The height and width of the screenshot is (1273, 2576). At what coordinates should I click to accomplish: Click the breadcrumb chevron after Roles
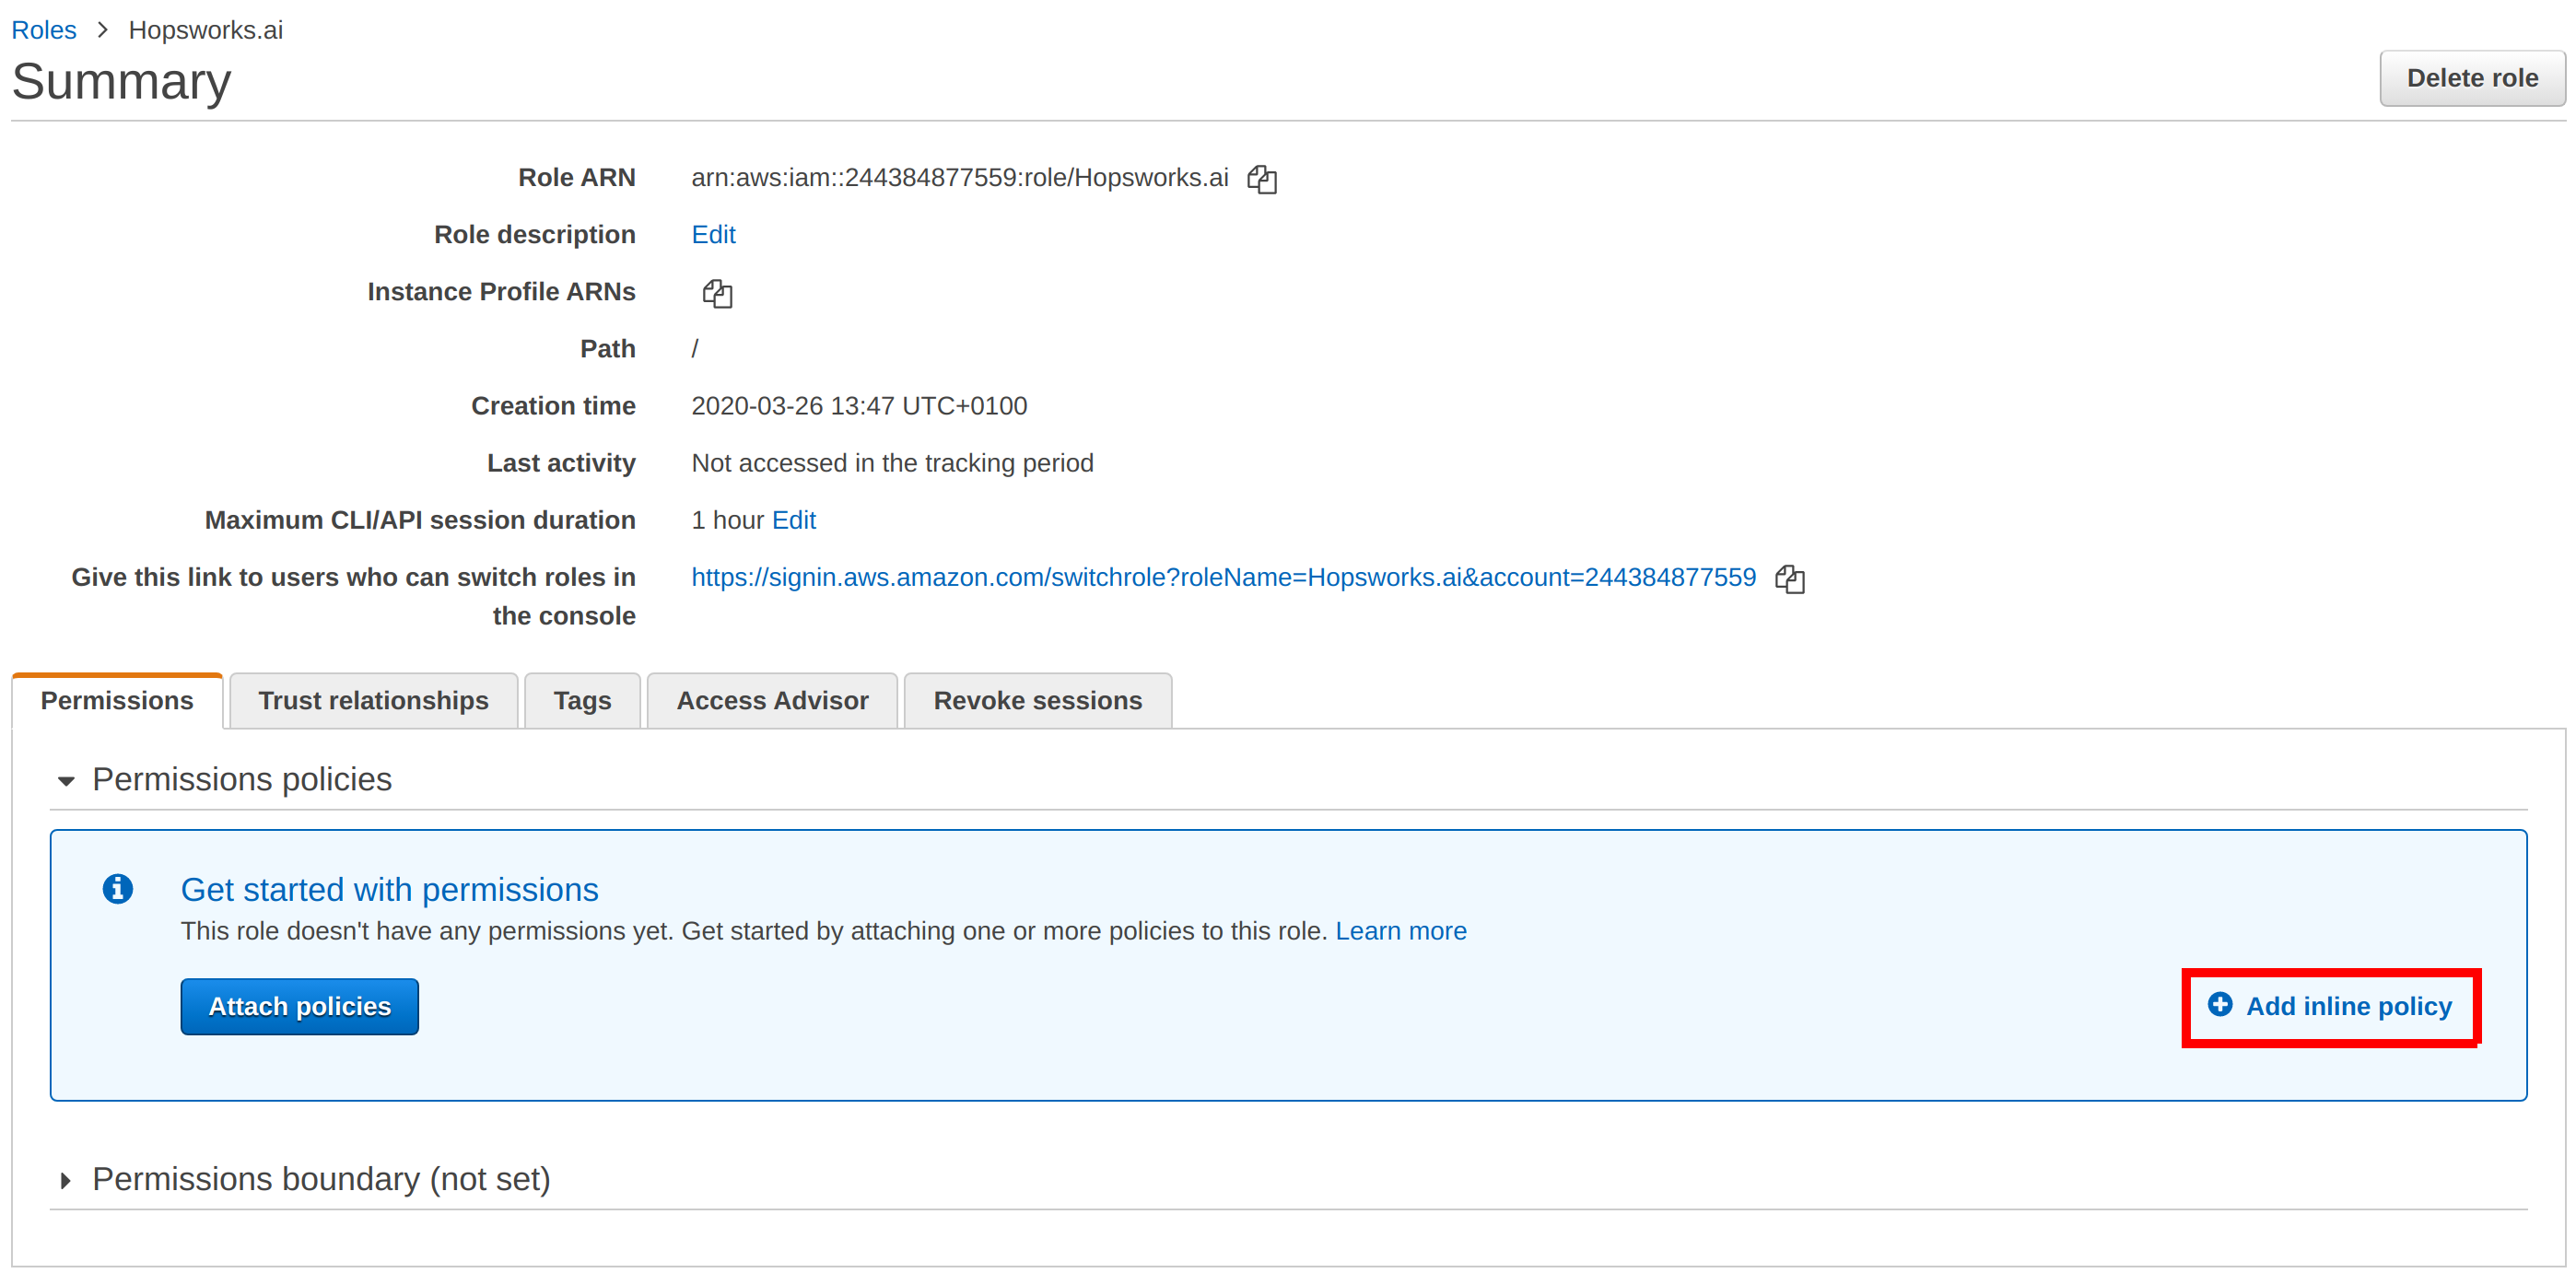(x=102, y=30)
